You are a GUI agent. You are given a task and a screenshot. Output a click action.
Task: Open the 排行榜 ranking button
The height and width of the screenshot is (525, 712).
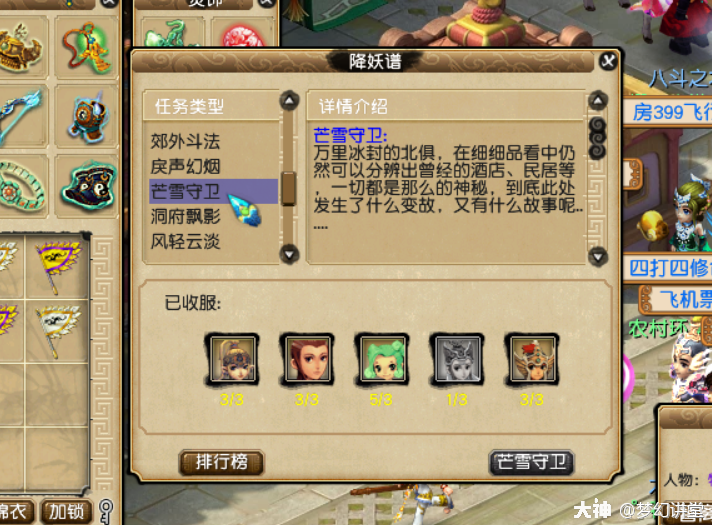(222, 462)
